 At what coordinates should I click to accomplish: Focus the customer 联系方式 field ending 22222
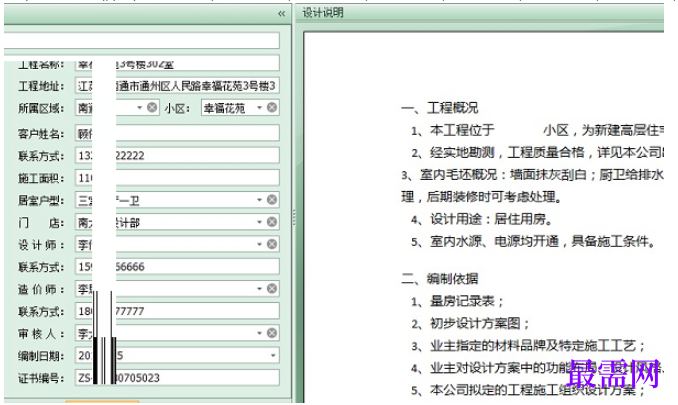pos(177,156)
